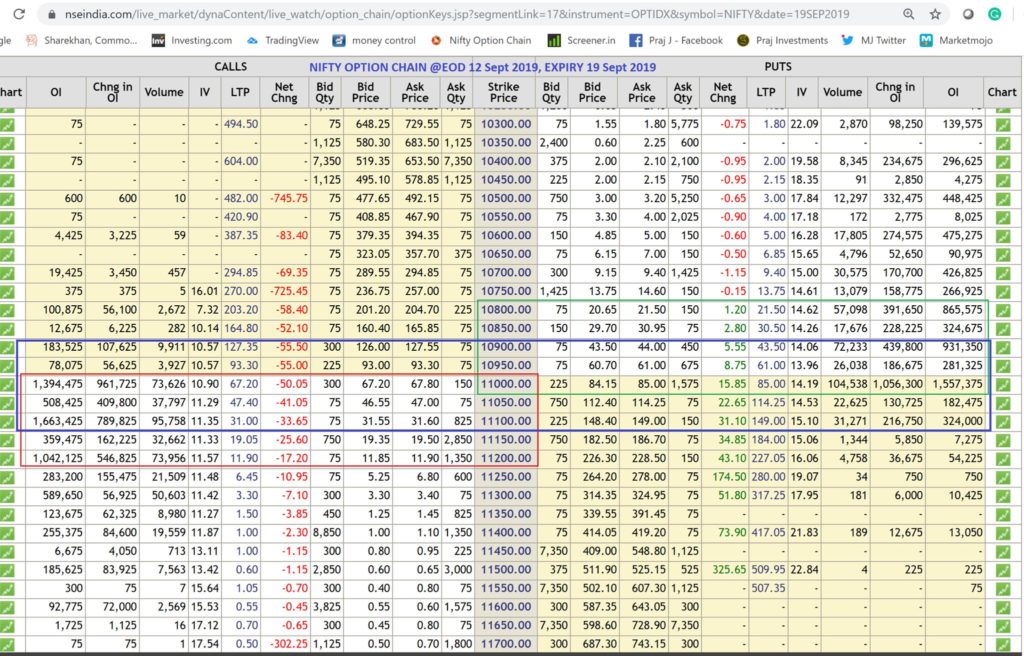Open the 10300.00 strike price link
Image resolution: width=1024 pixels, height=656 pixels.
coord(506,124)
